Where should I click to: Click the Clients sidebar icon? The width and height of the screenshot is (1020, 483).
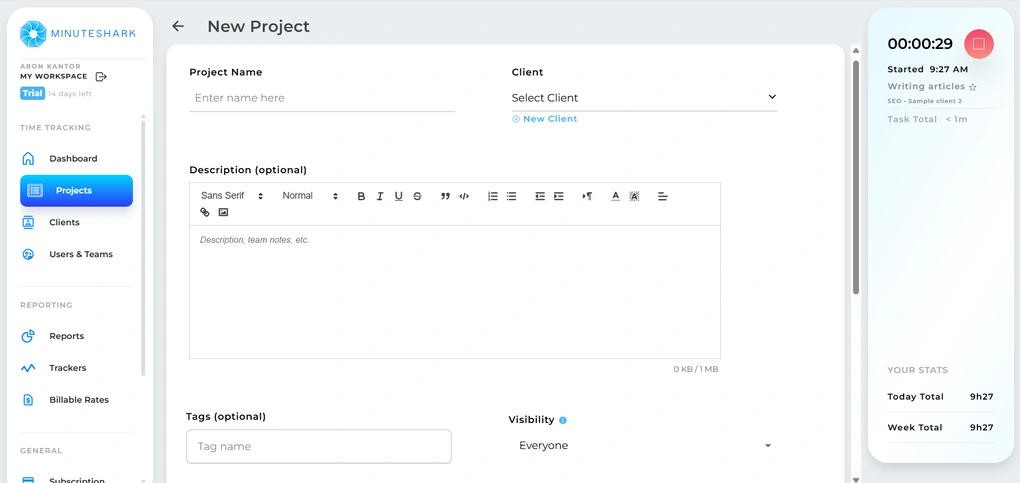click(28, 222)
